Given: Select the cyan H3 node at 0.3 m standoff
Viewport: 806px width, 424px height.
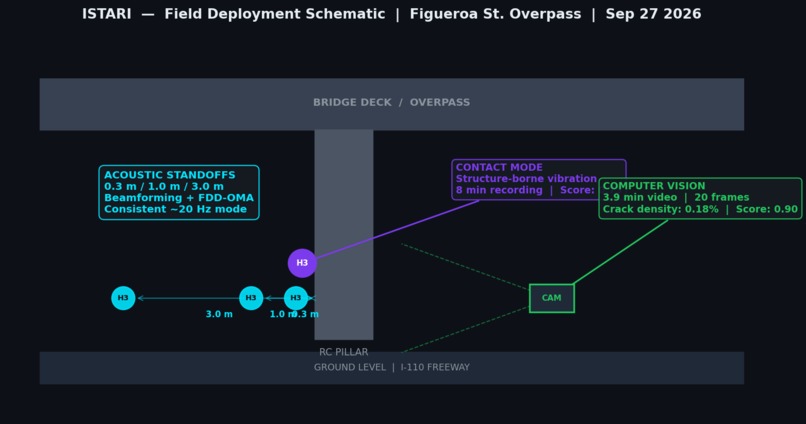Looking at the screenshot, I should coord(296,298).
